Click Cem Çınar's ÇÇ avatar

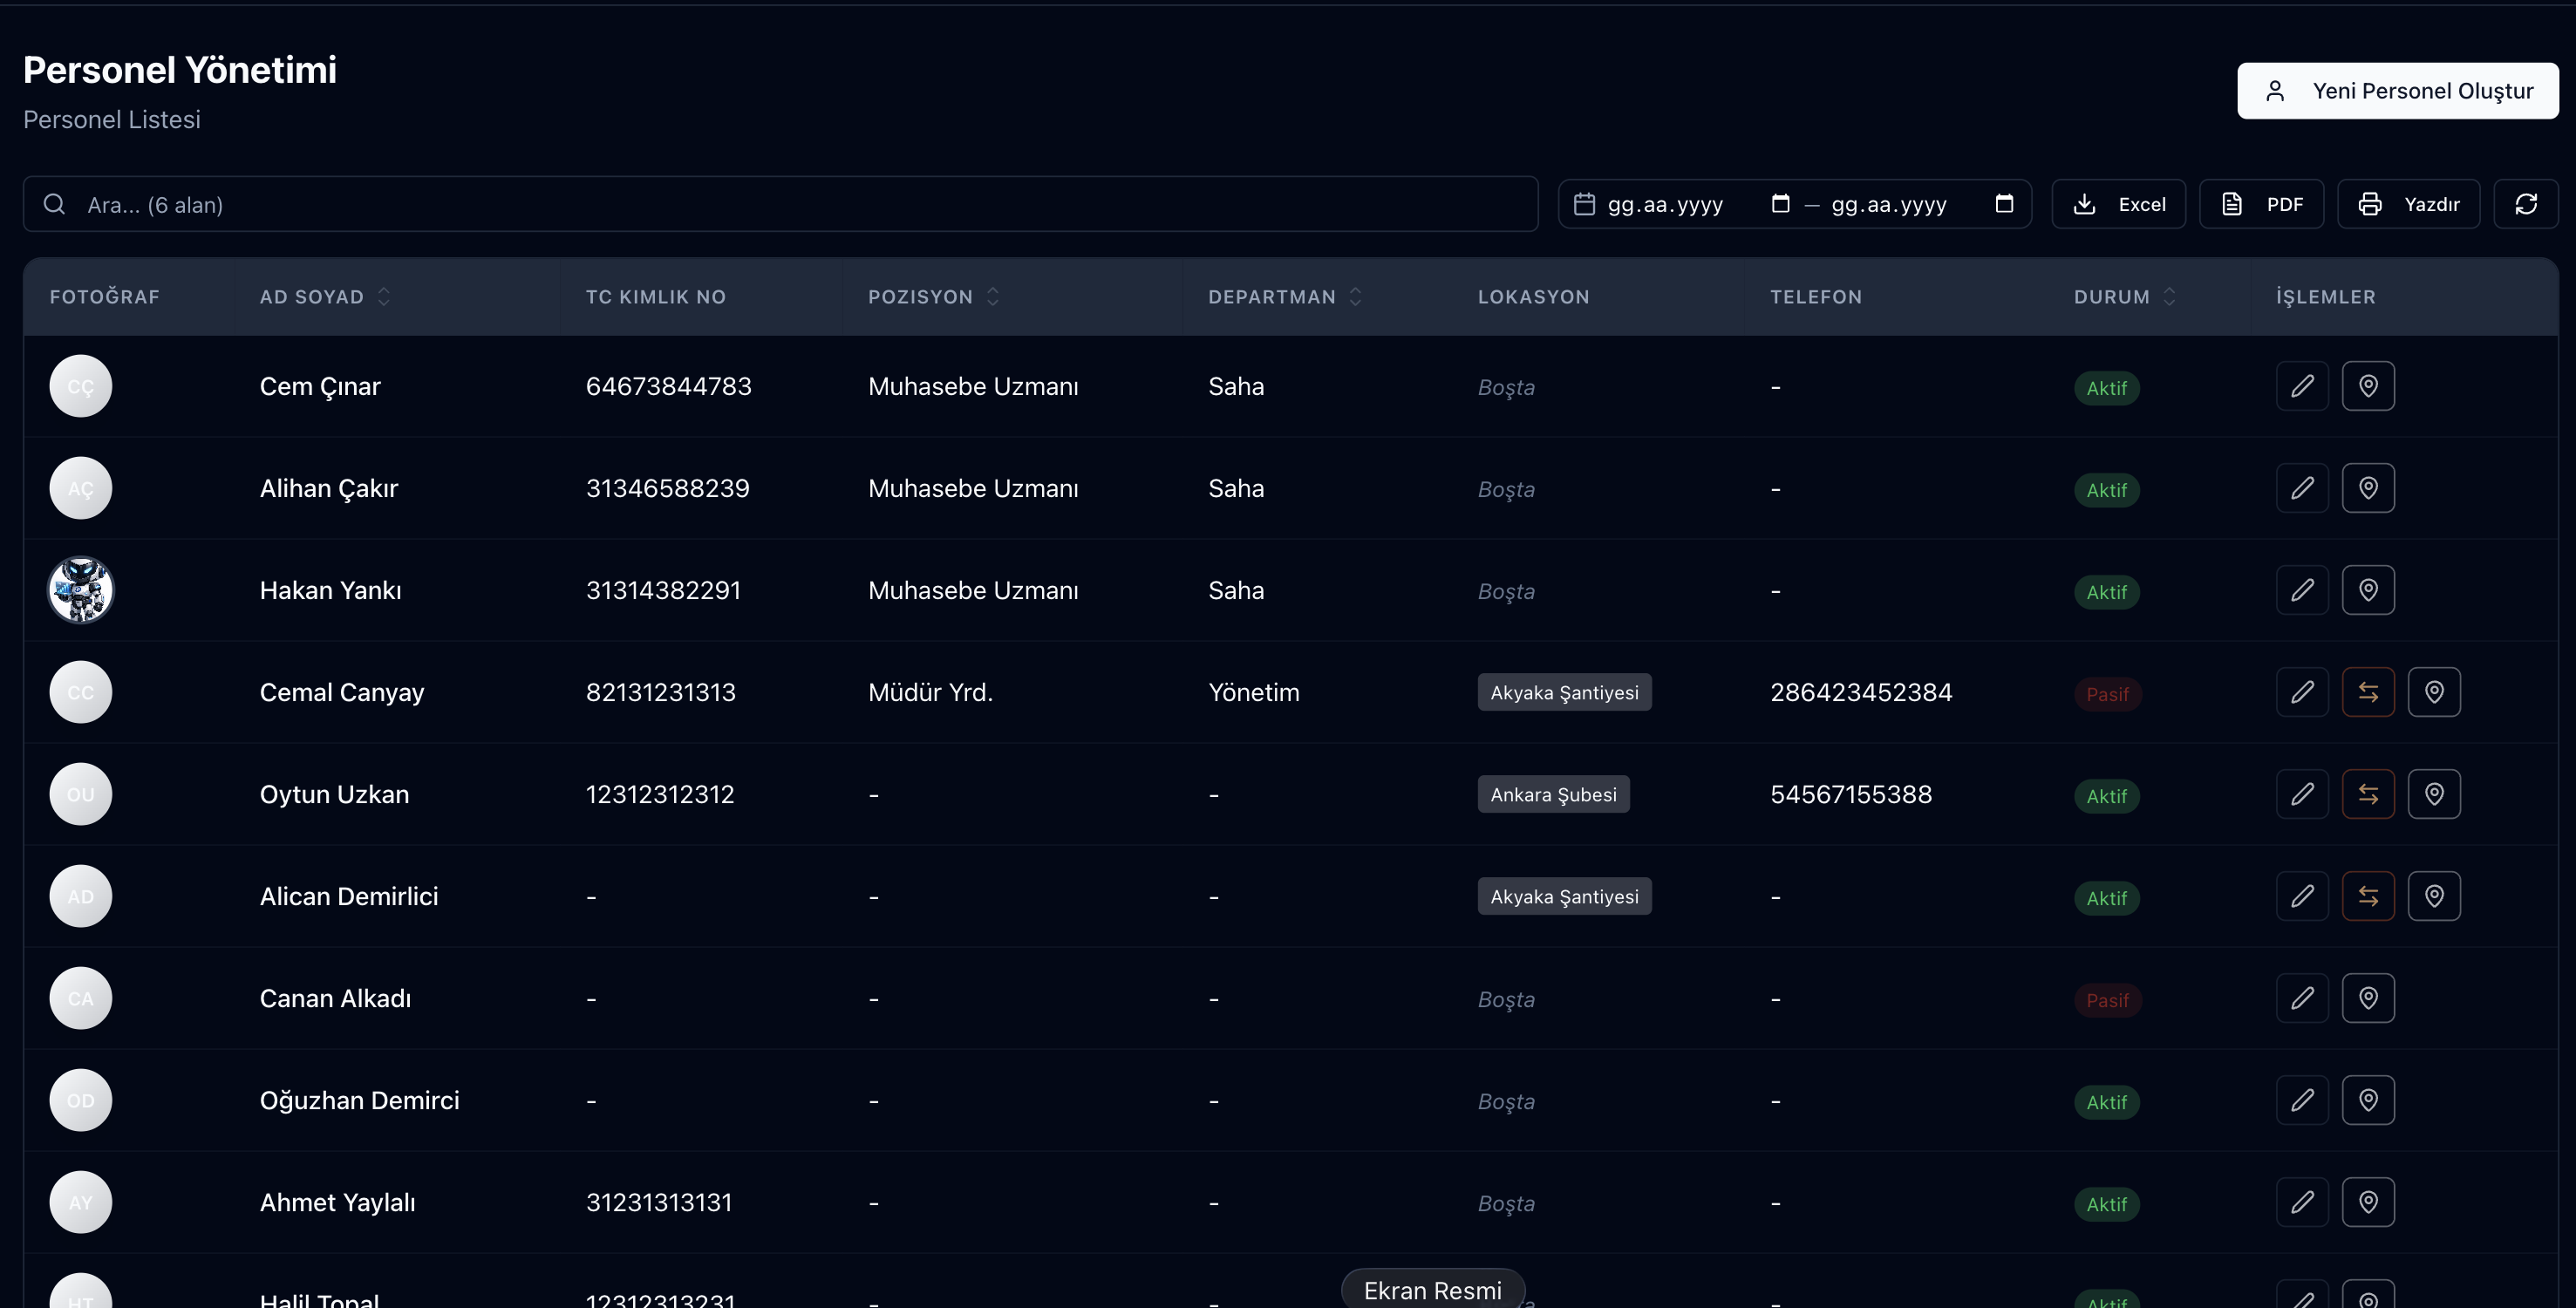click(81, 386)
